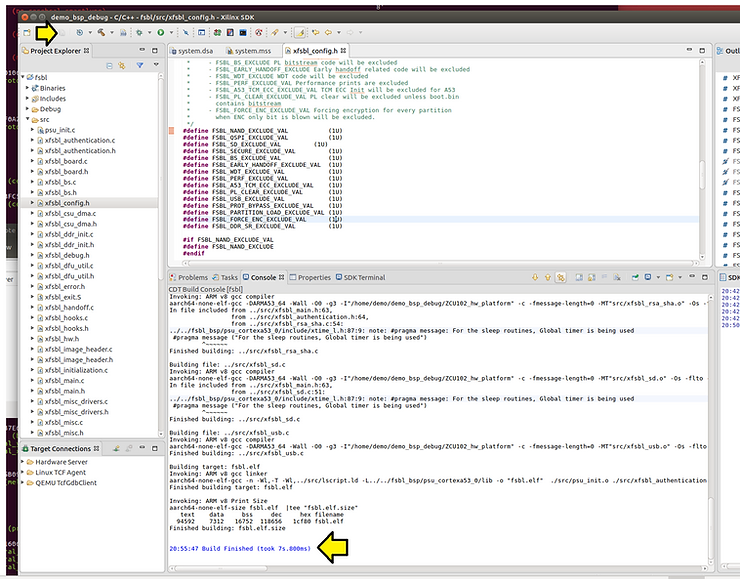Screen dimensions: 740x579
Task: Click Display Selected Console icon
Action: 648,277
